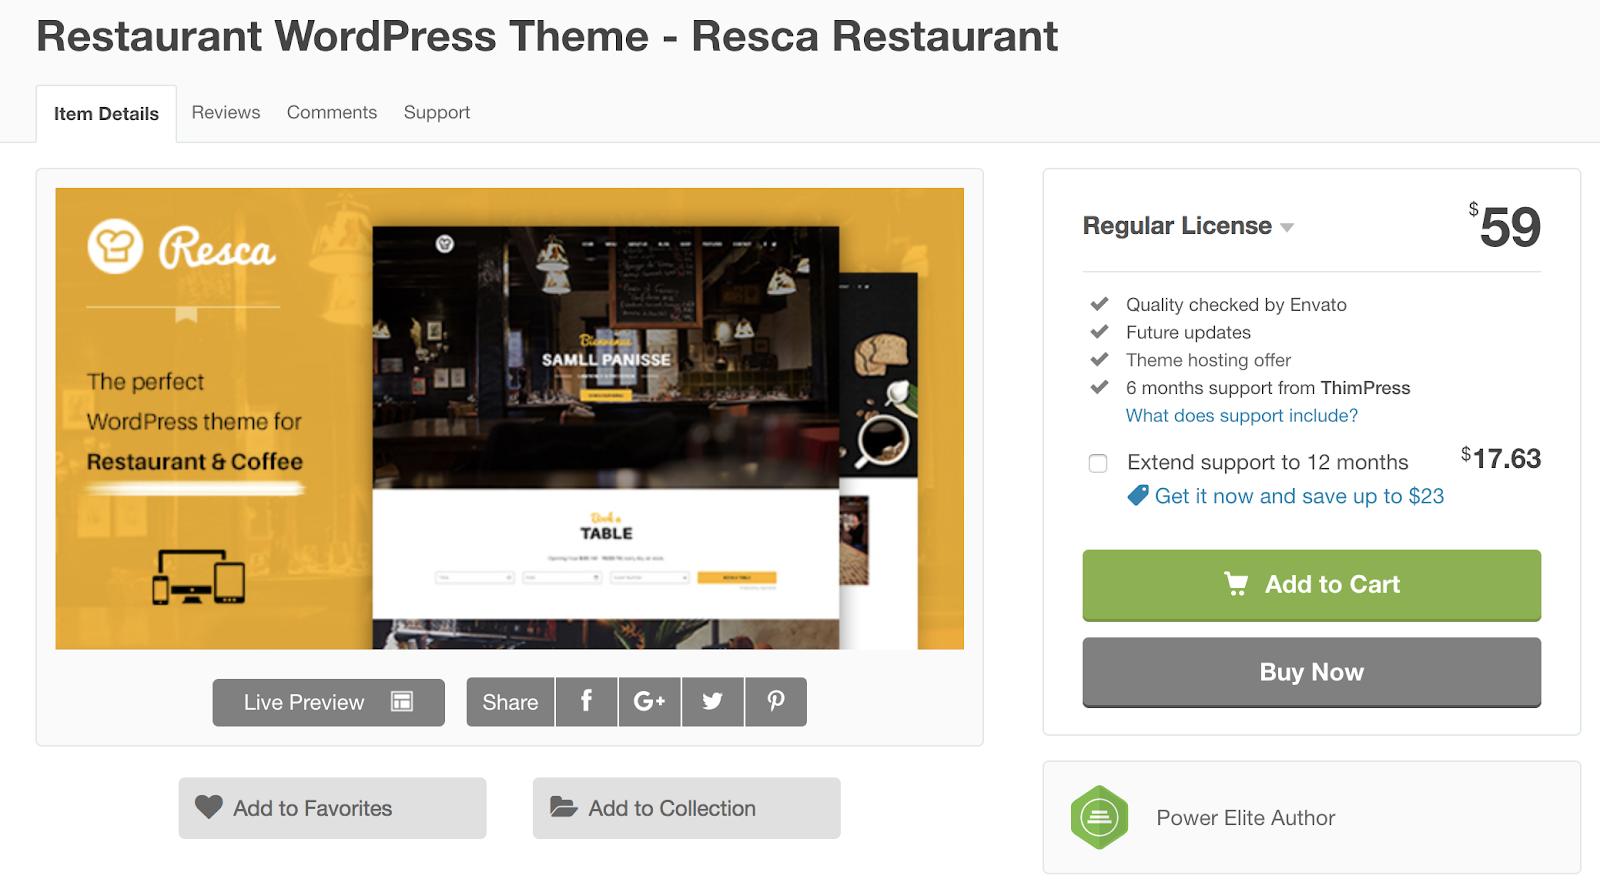The image size is (1600, 879).
Task: Click the Power Elite Author hexagon badge
Action: [1099, 817]
